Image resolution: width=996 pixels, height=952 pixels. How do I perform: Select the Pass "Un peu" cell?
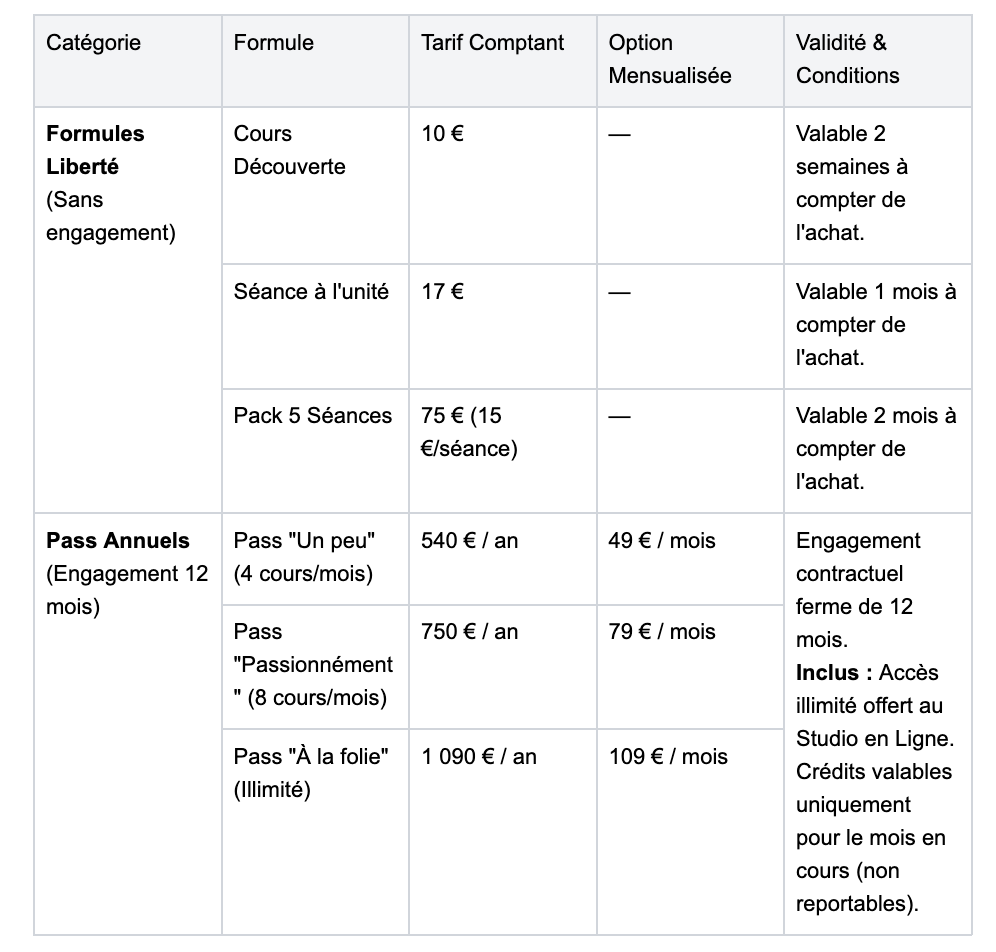point(315,559)
